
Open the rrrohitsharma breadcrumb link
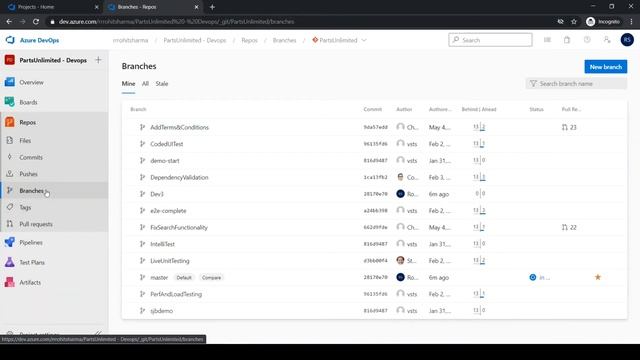click(131, 40)
